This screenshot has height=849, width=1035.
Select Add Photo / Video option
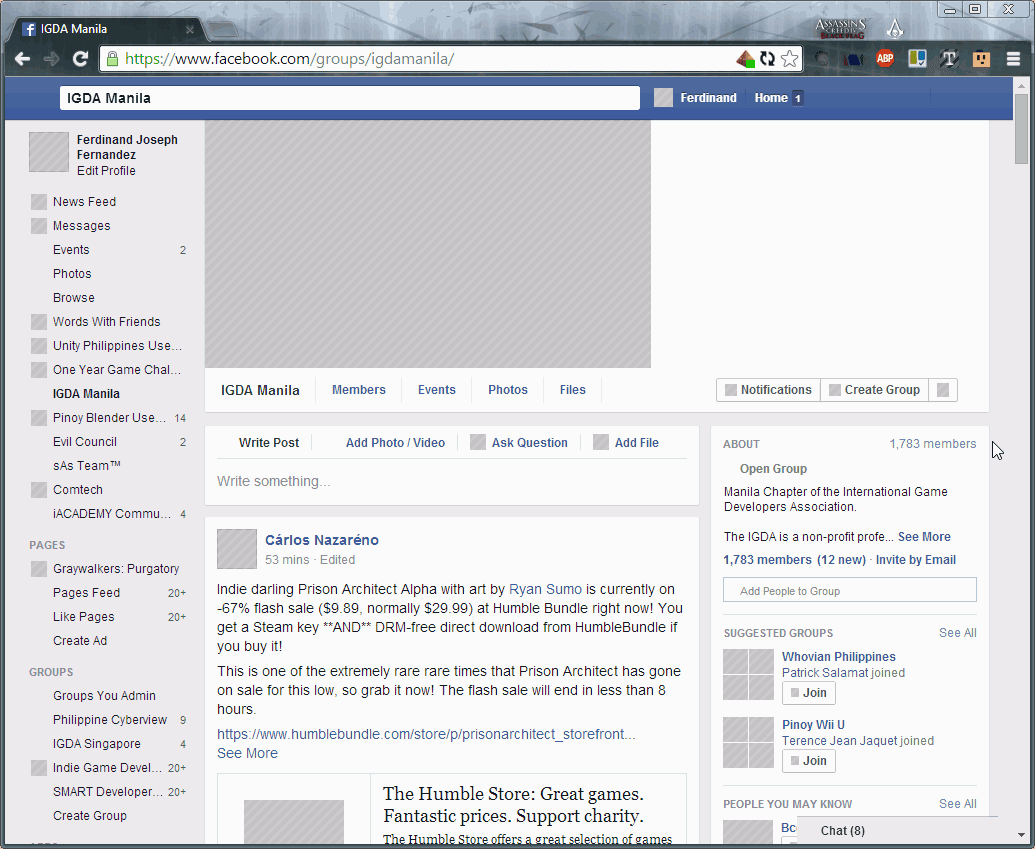tap(395, 442)
